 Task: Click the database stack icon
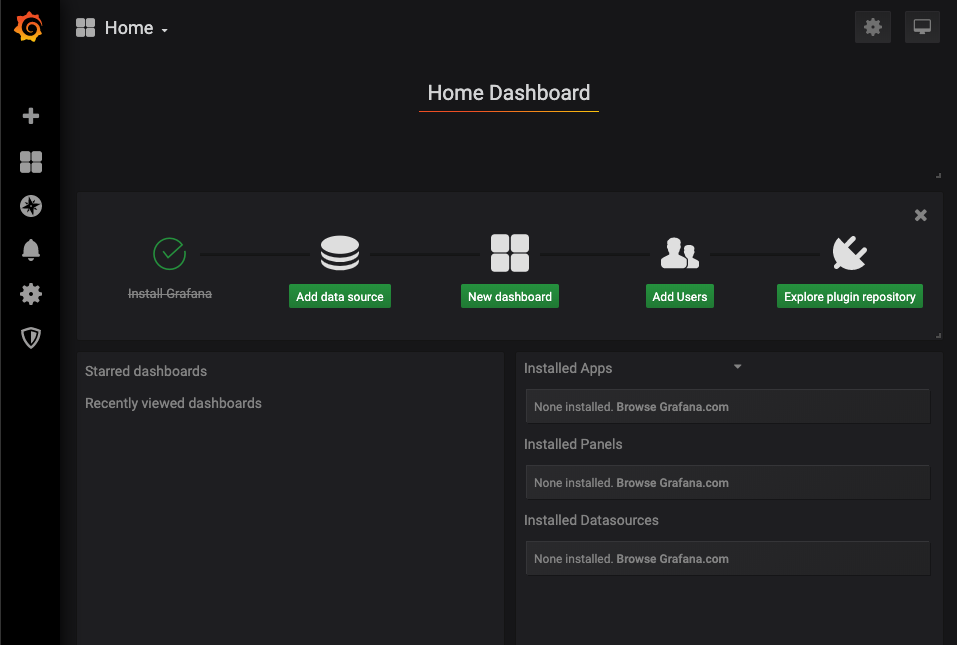coord(340,253)
